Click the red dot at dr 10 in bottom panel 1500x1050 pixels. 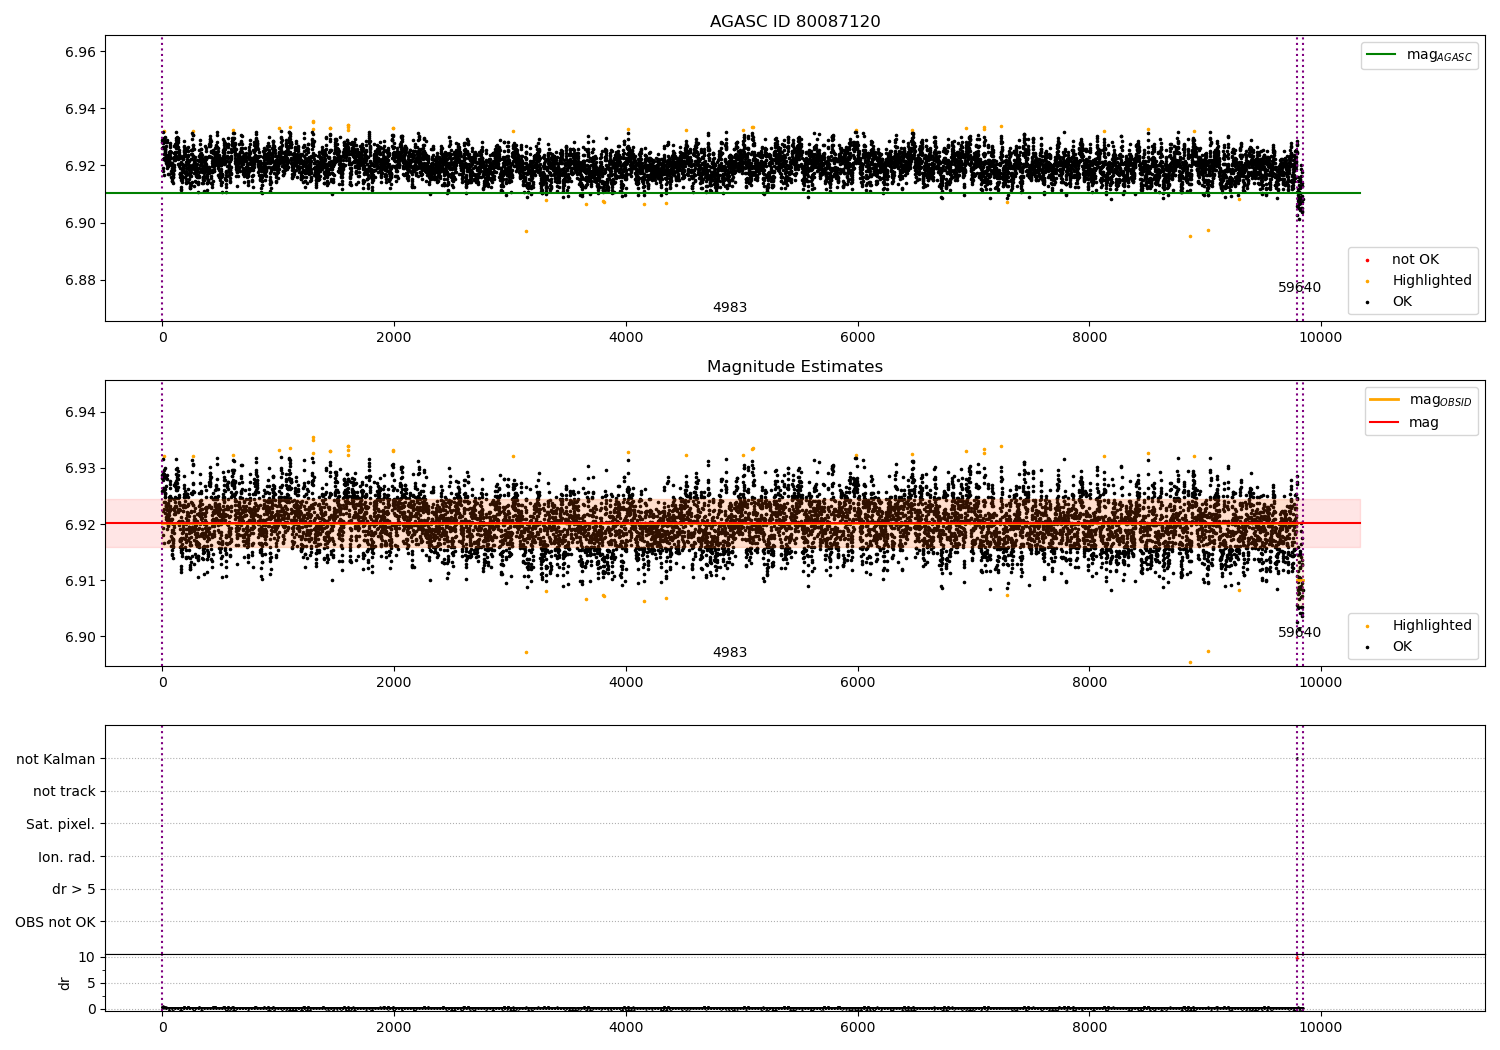click(1297, 958)
